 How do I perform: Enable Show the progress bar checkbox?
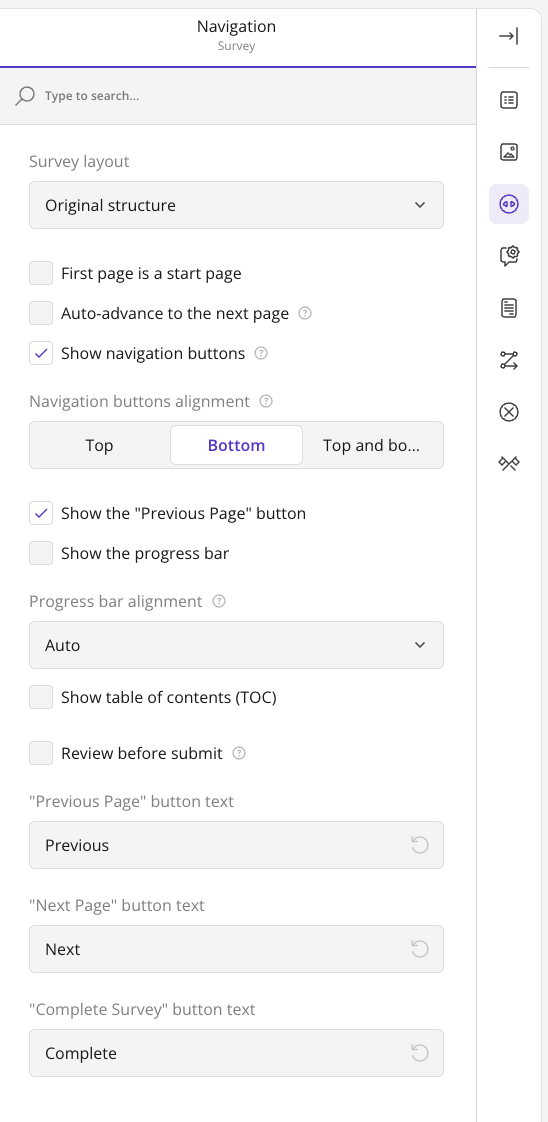(41, 553)
